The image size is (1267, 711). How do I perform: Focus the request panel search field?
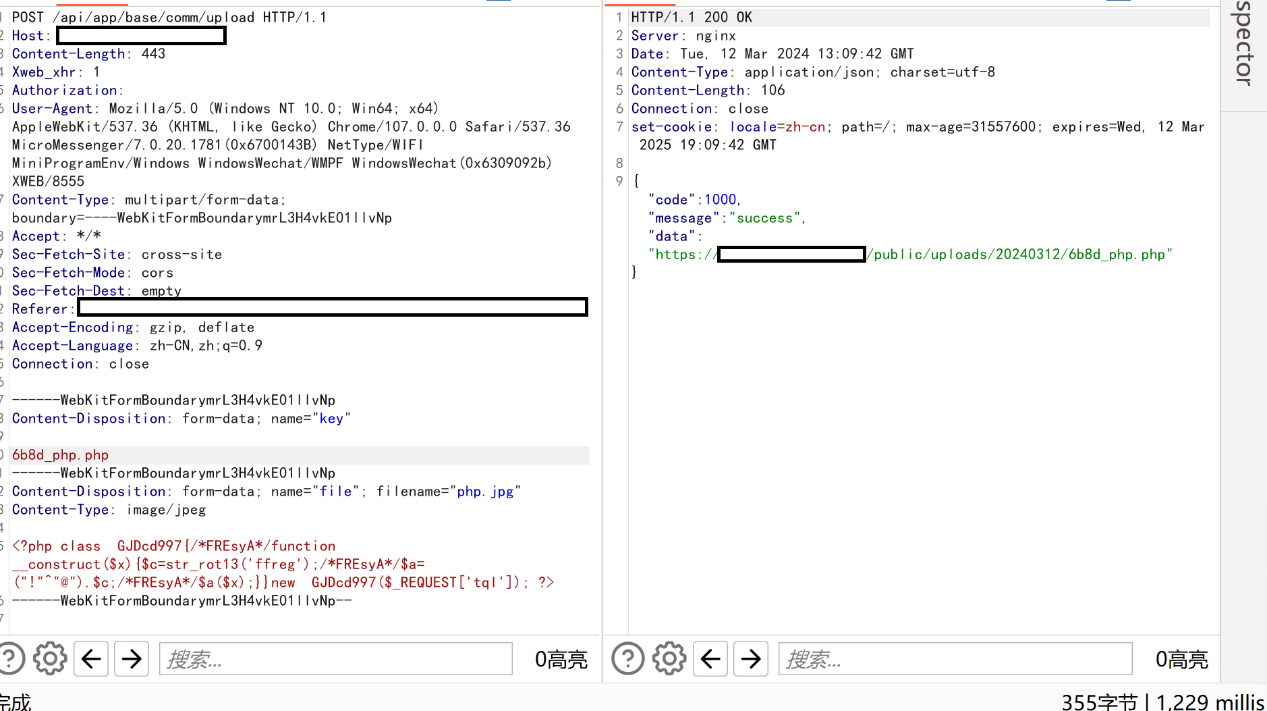point(336,659)
